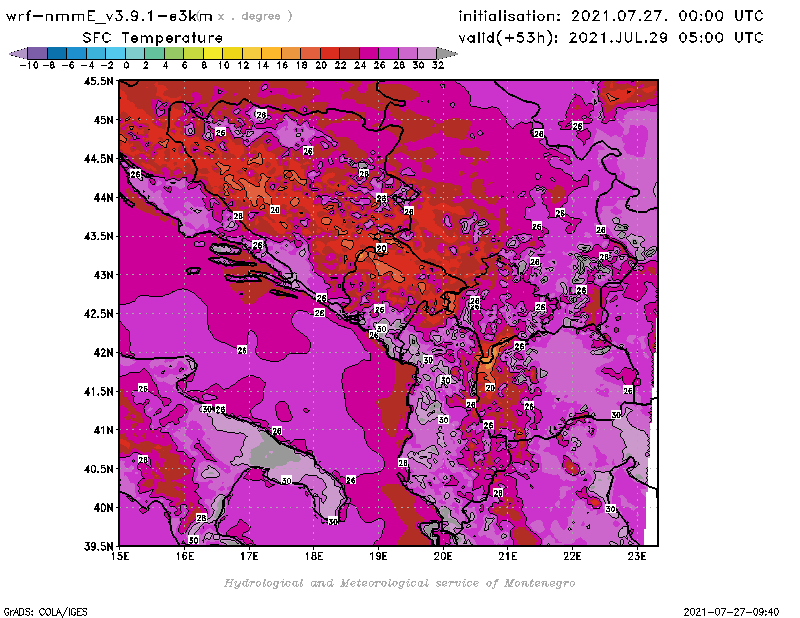Click the '16' colorbar scale label
The width and height of the screenshot is (800, 618).
[282, 66]
